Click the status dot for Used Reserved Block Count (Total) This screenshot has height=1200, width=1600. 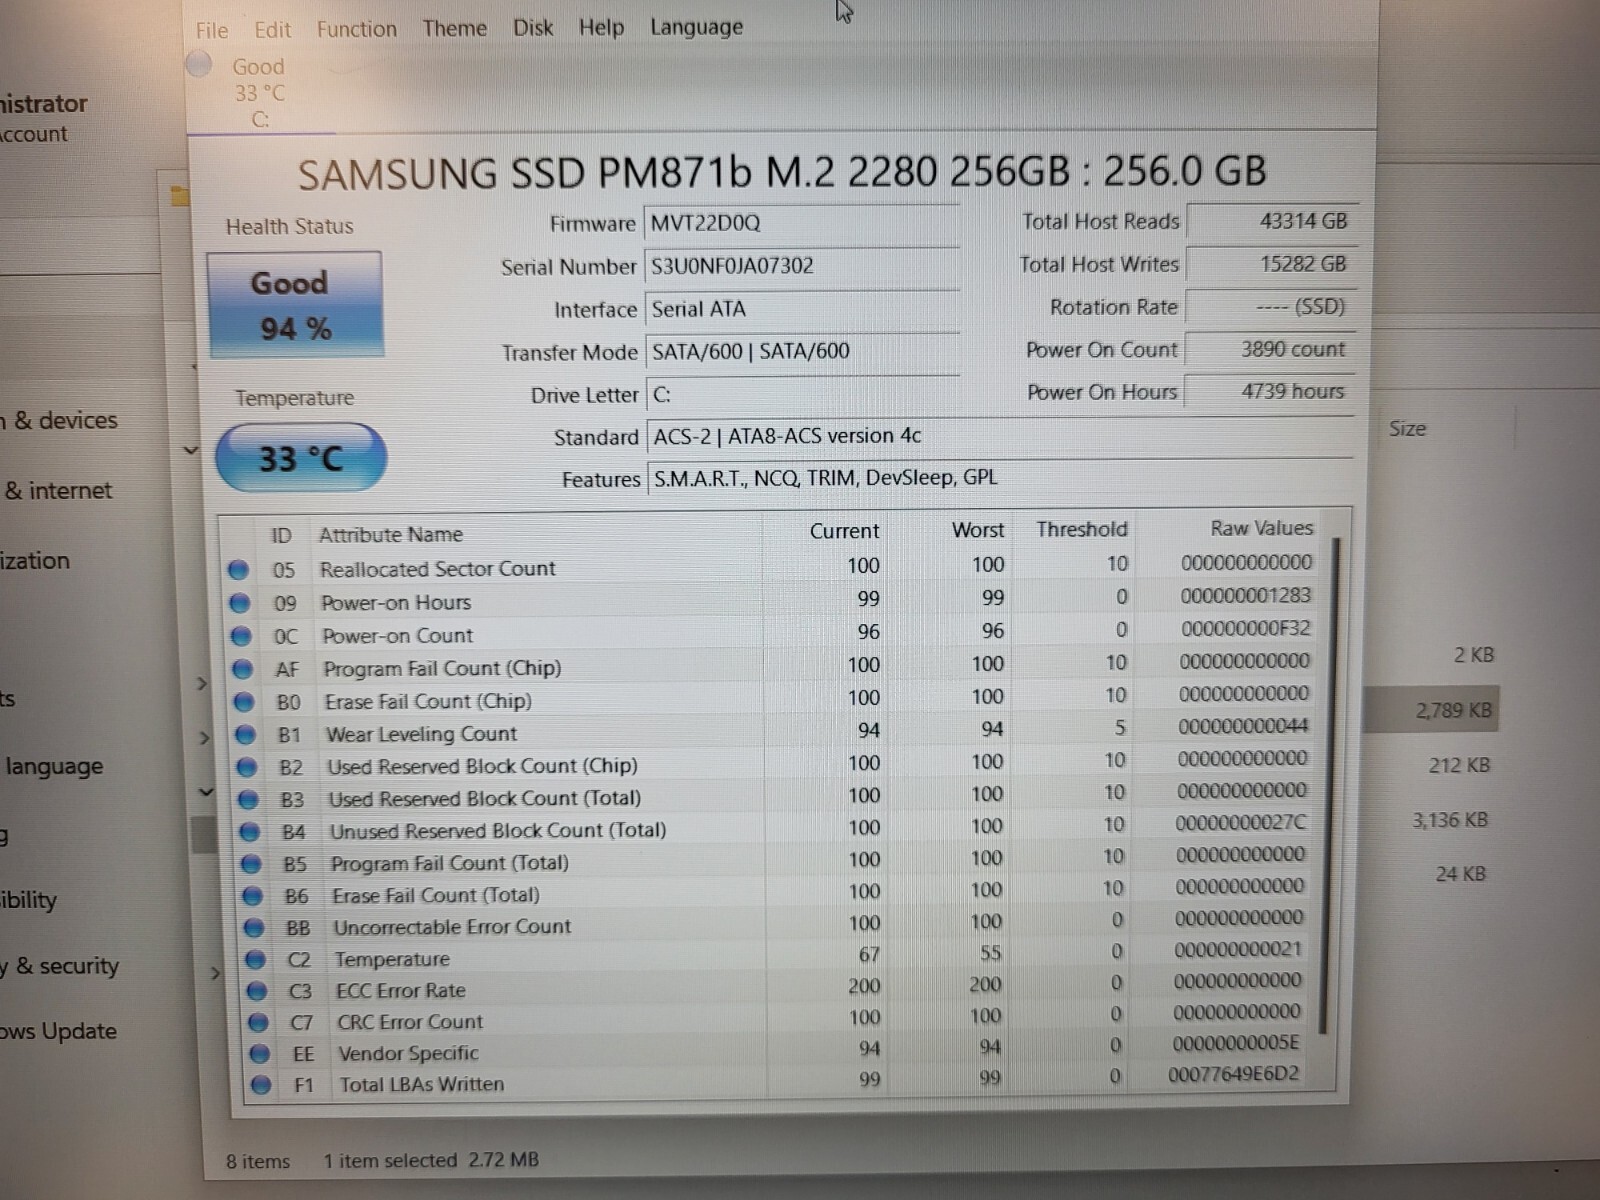(248, 800)
